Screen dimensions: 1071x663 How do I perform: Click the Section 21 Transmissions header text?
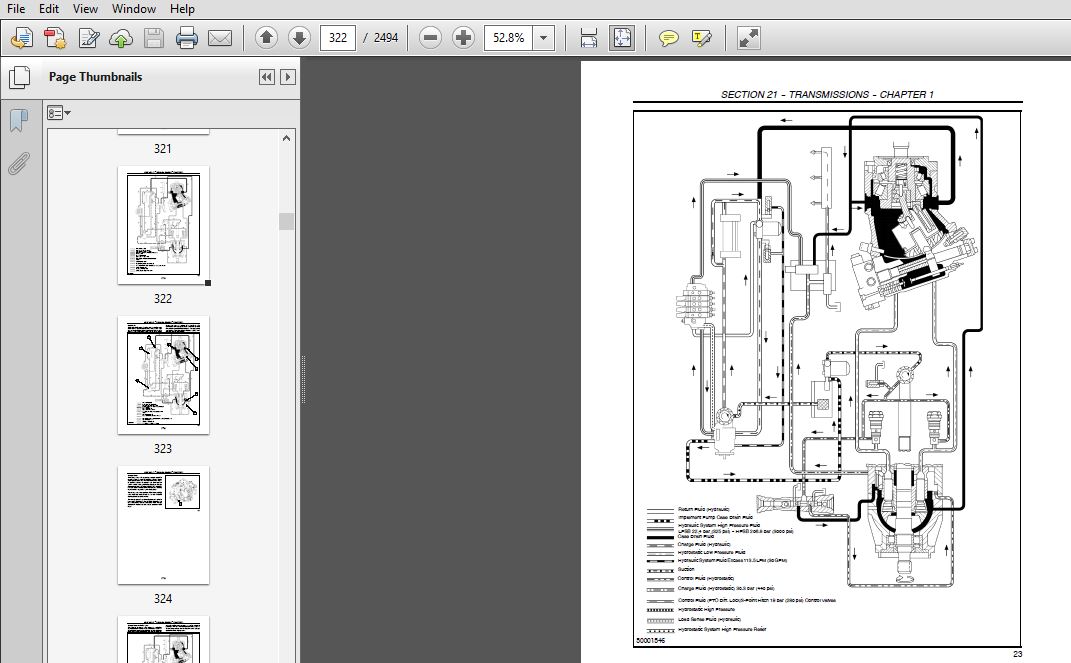point(827,95)
